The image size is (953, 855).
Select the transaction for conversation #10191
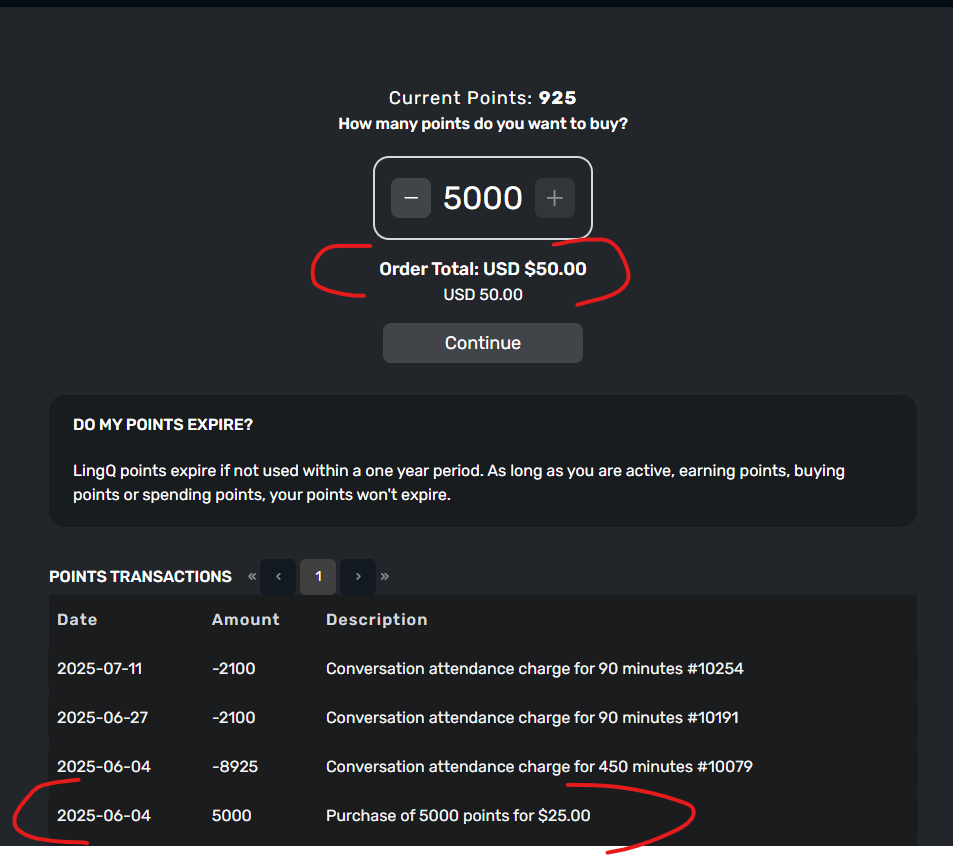483,718
